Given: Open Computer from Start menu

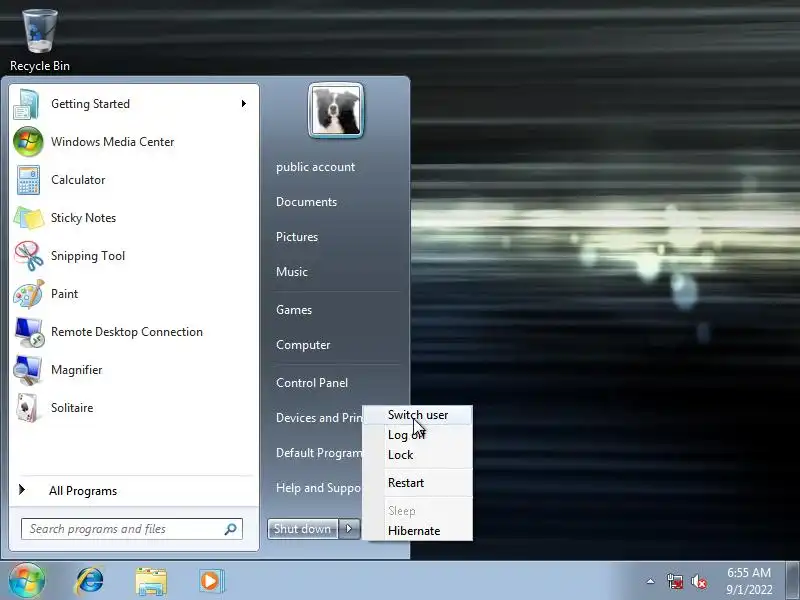Looking at the screenshot, I should click(x=303, y=345).
